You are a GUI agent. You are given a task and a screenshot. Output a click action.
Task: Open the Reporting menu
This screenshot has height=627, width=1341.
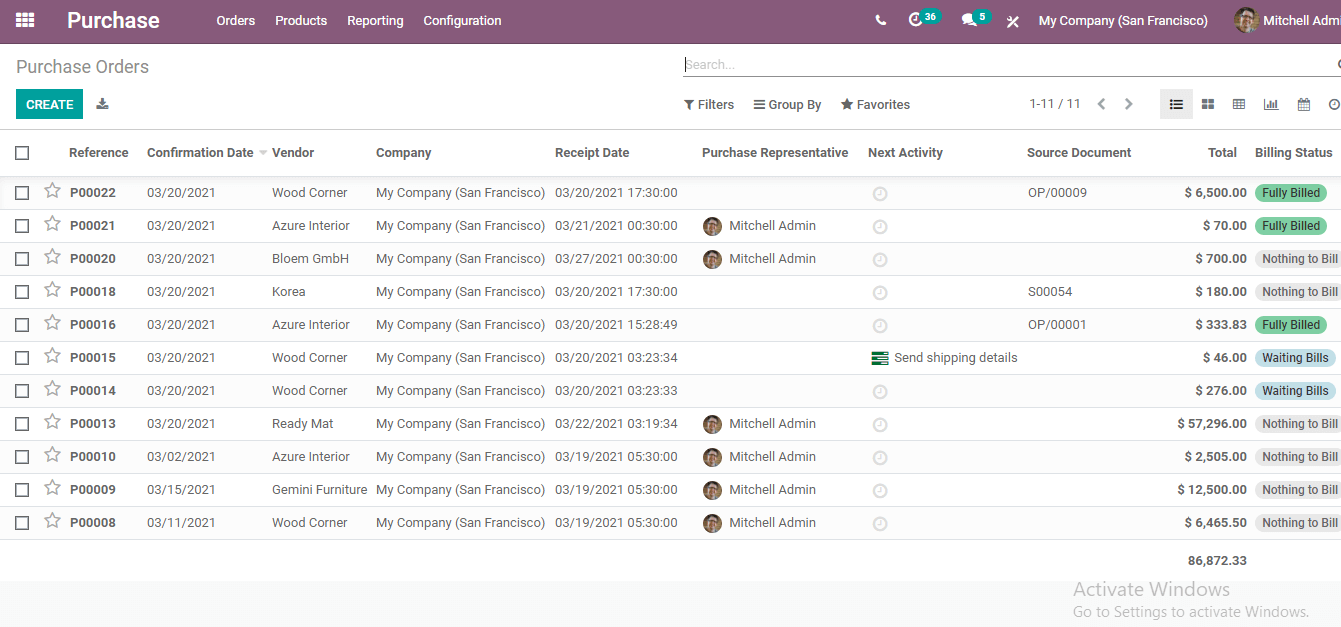(x=375, y=20)
